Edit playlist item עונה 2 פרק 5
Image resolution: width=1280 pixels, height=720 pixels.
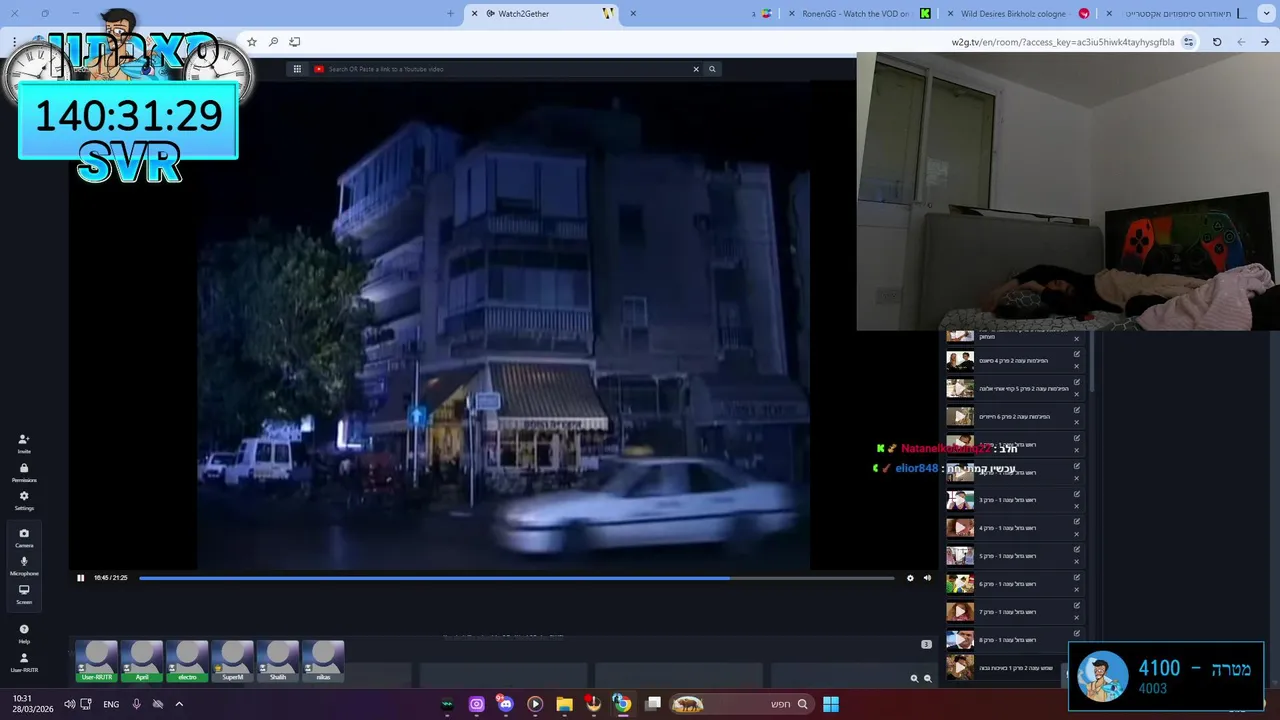[1077, 382]
